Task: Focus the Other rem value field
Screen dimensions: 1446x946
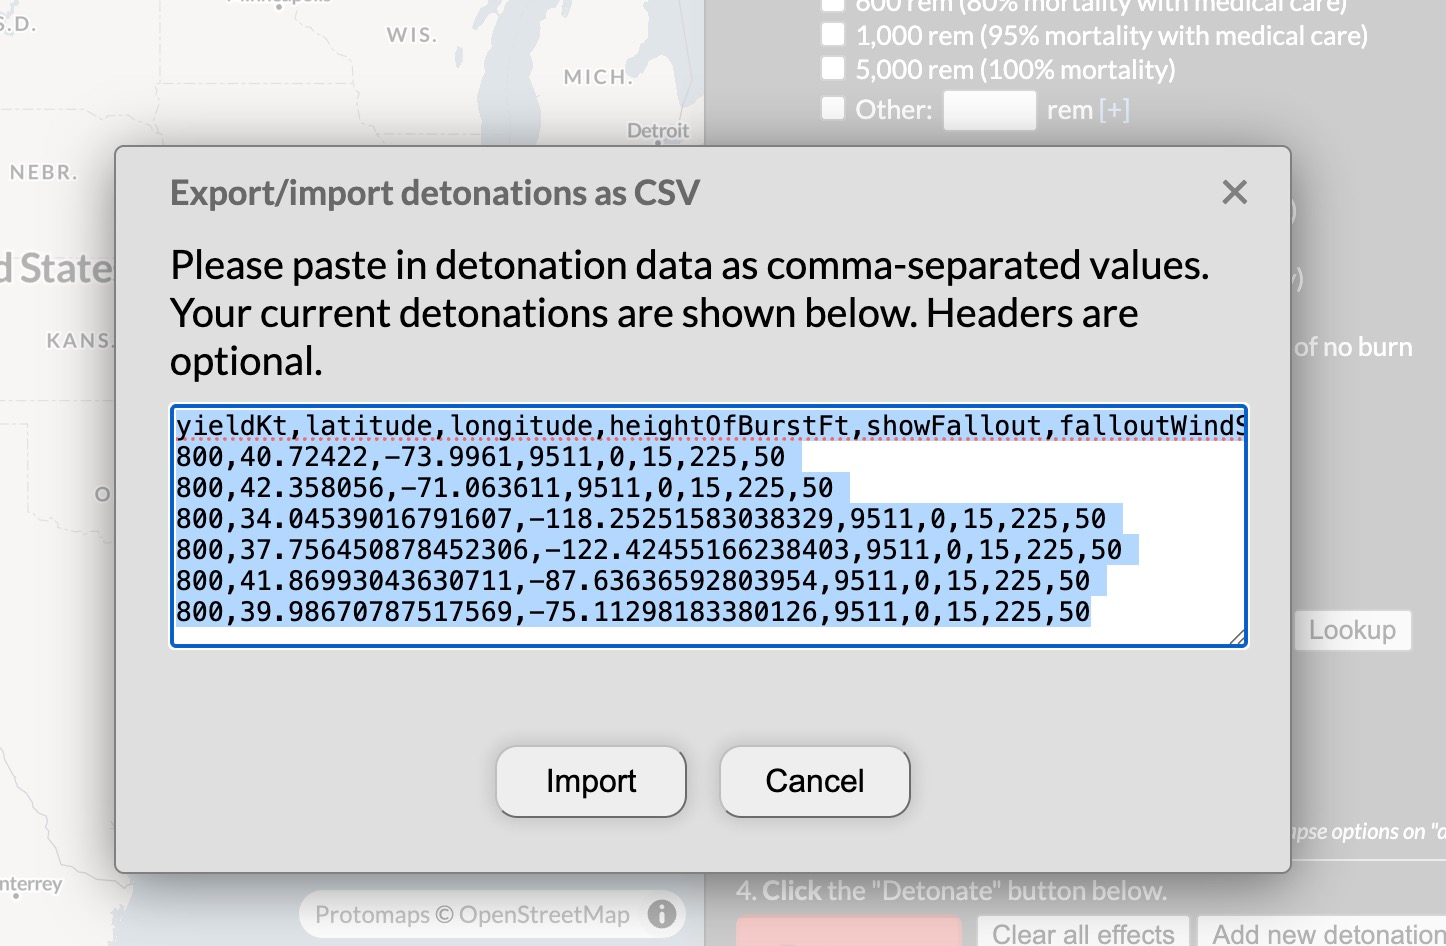Action: [x=989, y=110]
